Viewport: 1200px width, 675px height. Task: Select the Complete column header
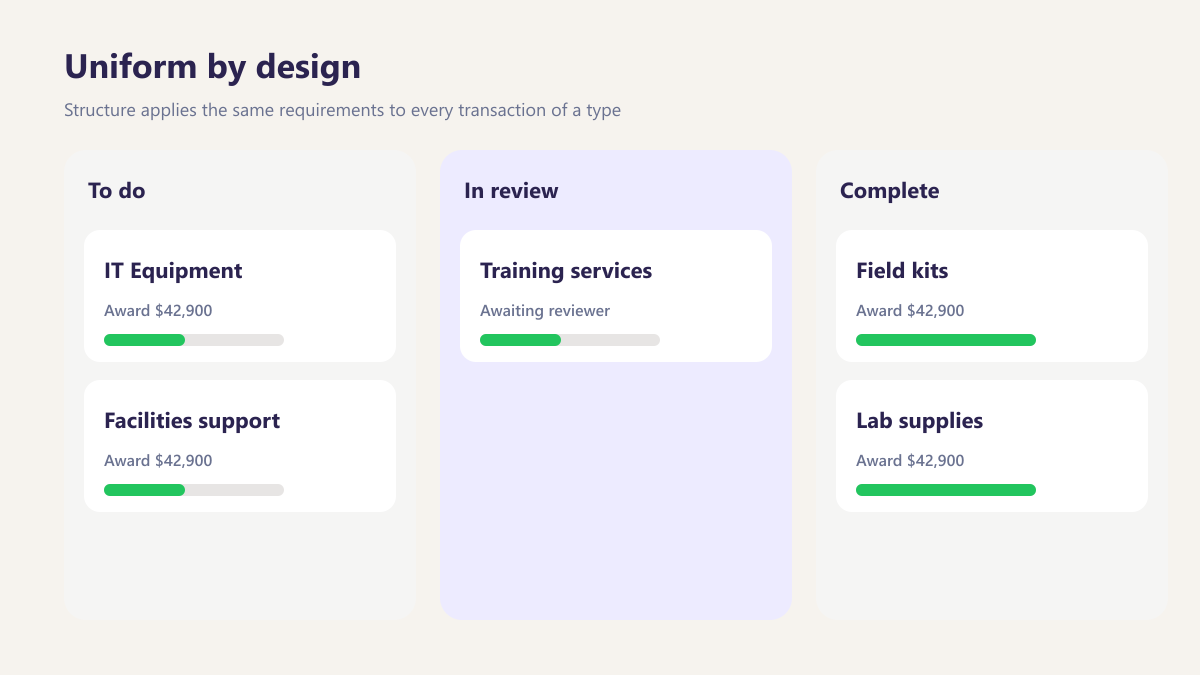pos(889,190)
